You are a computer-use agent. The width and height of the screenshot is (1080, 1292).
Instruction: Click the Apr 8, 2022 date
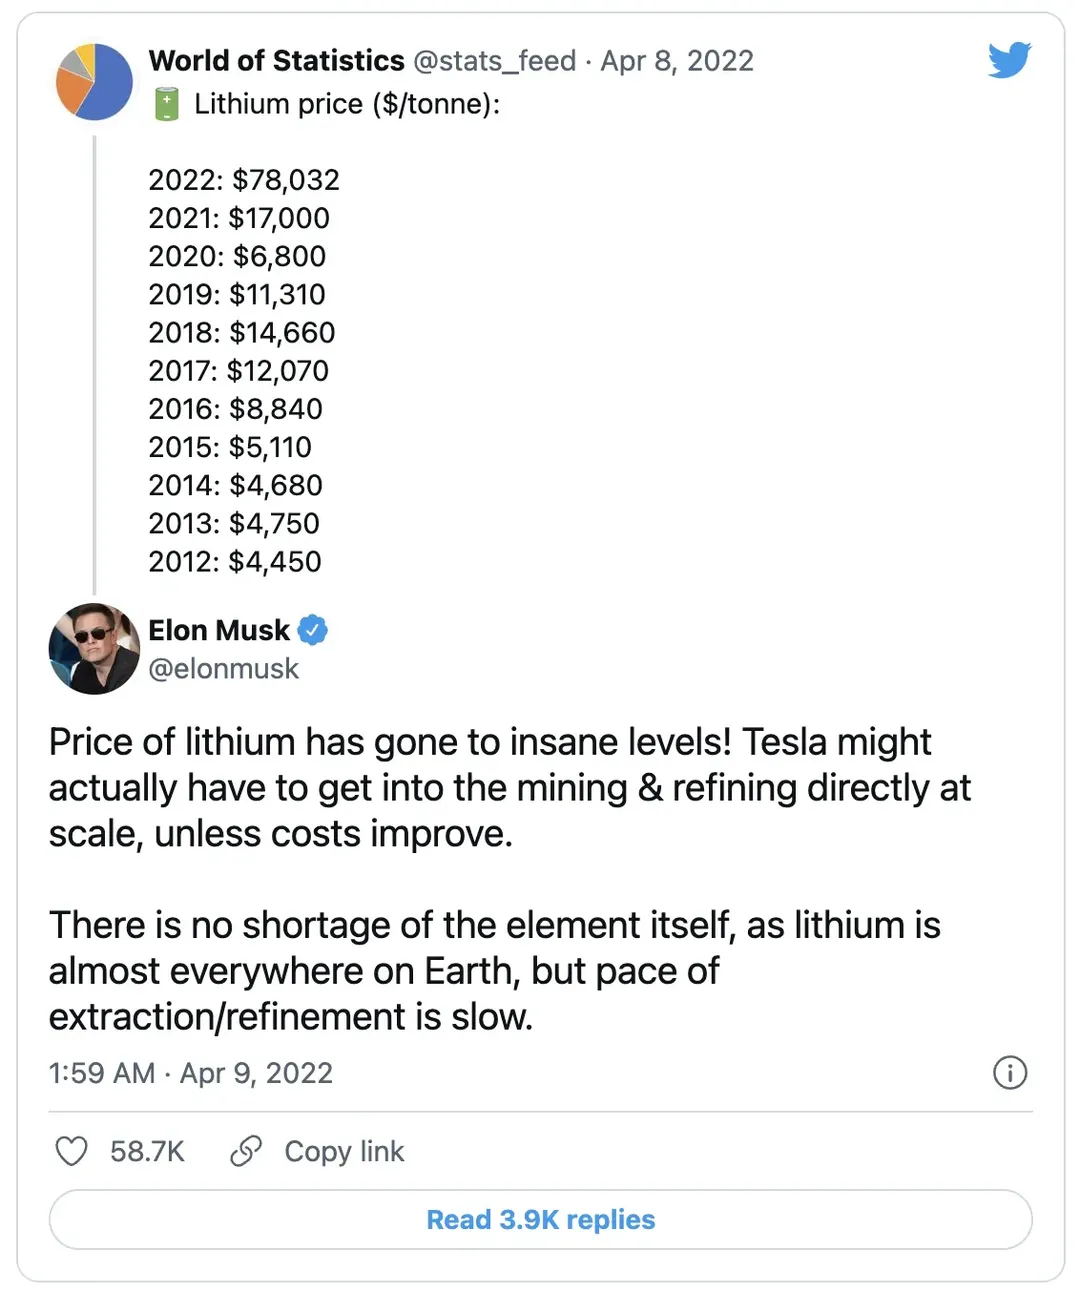pos(677,61)
